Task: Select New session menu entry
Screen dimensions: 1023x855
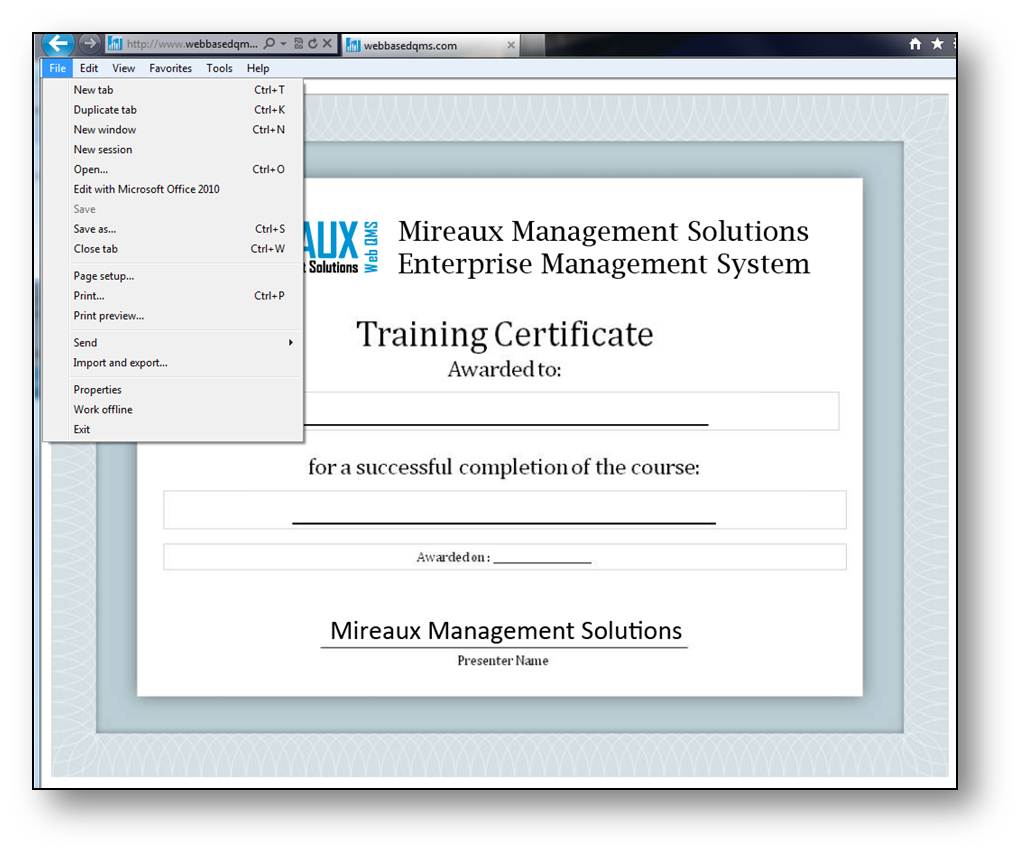Action: click(x=173, y=149)
